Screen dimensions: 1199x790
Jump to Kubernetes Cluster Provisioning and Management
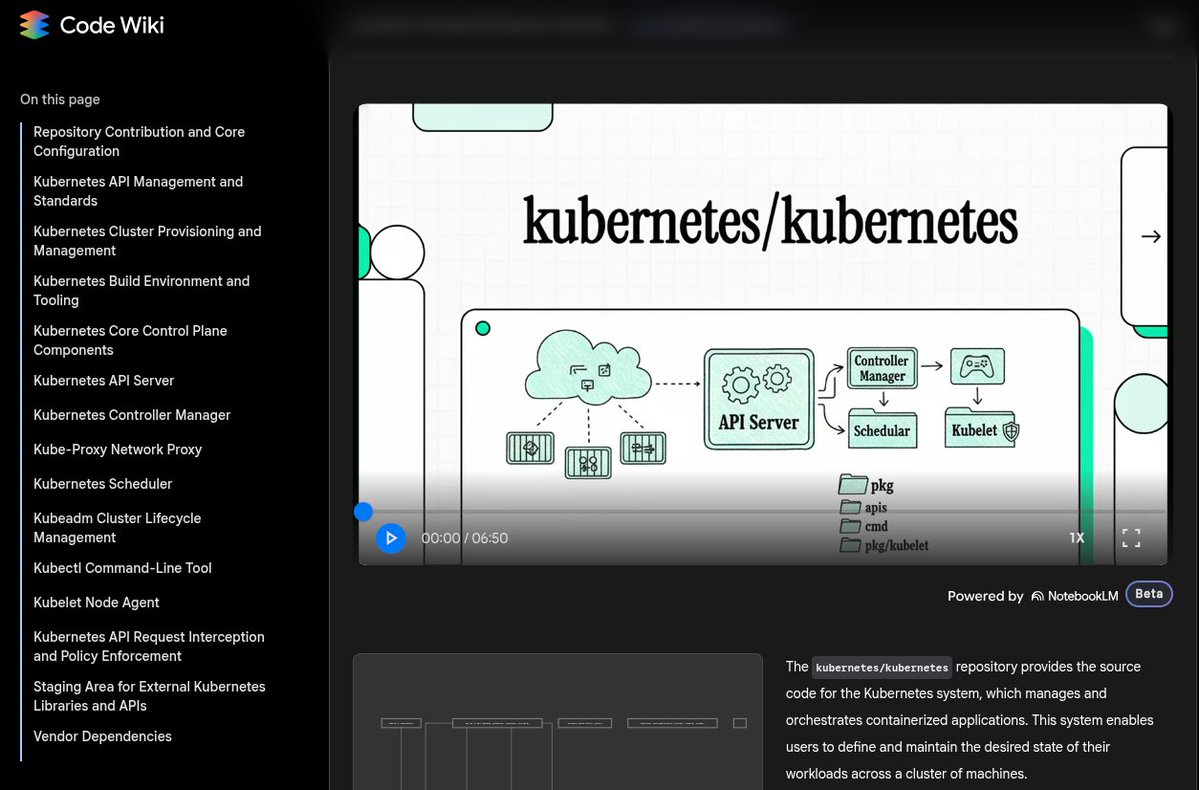pyautogui.click(x=147, y=241)
